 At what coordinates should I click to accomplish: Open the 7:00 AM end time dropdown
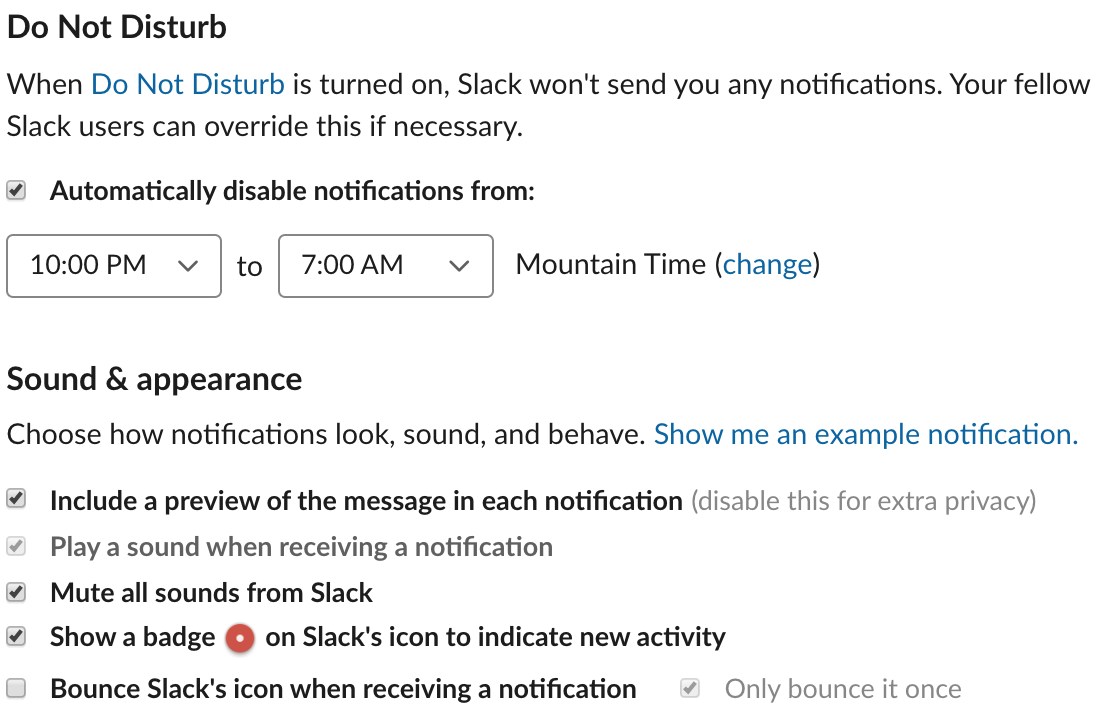click(385, 266)
